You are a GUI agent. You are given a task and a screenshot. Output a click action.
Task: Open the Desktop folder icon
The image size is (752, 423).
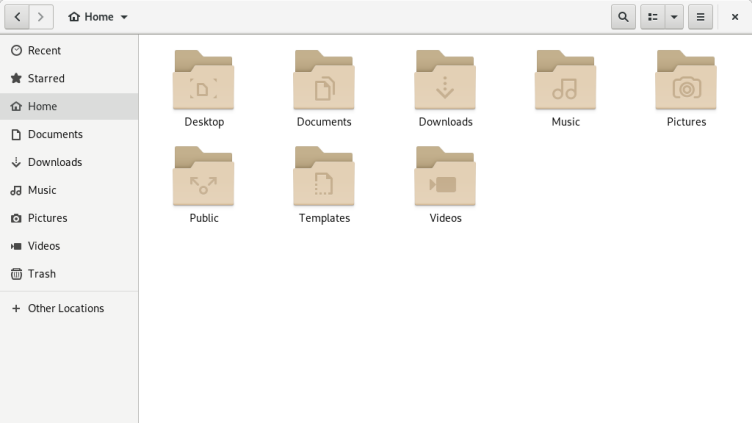coord(204,81)
